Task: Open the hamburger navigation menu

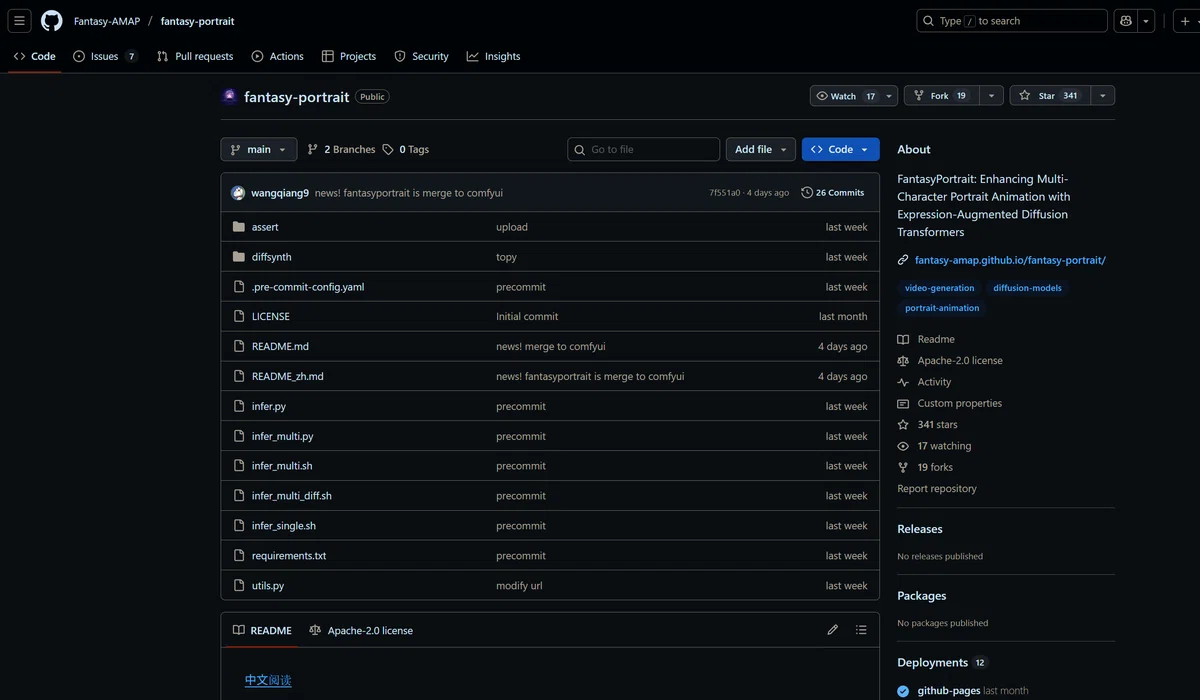Action: click(x=20, y=21)
